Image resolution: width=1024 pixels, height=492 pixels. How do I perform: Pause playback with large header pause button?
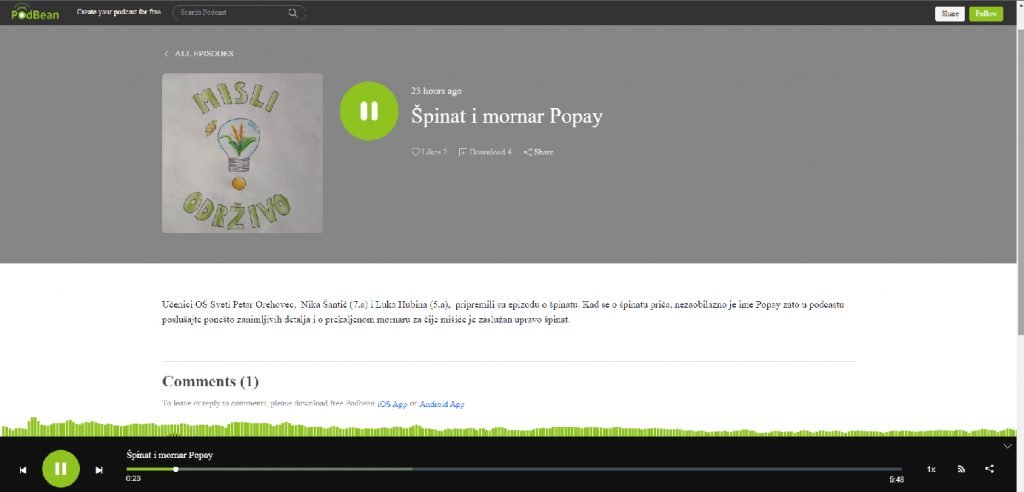[369, 112]
